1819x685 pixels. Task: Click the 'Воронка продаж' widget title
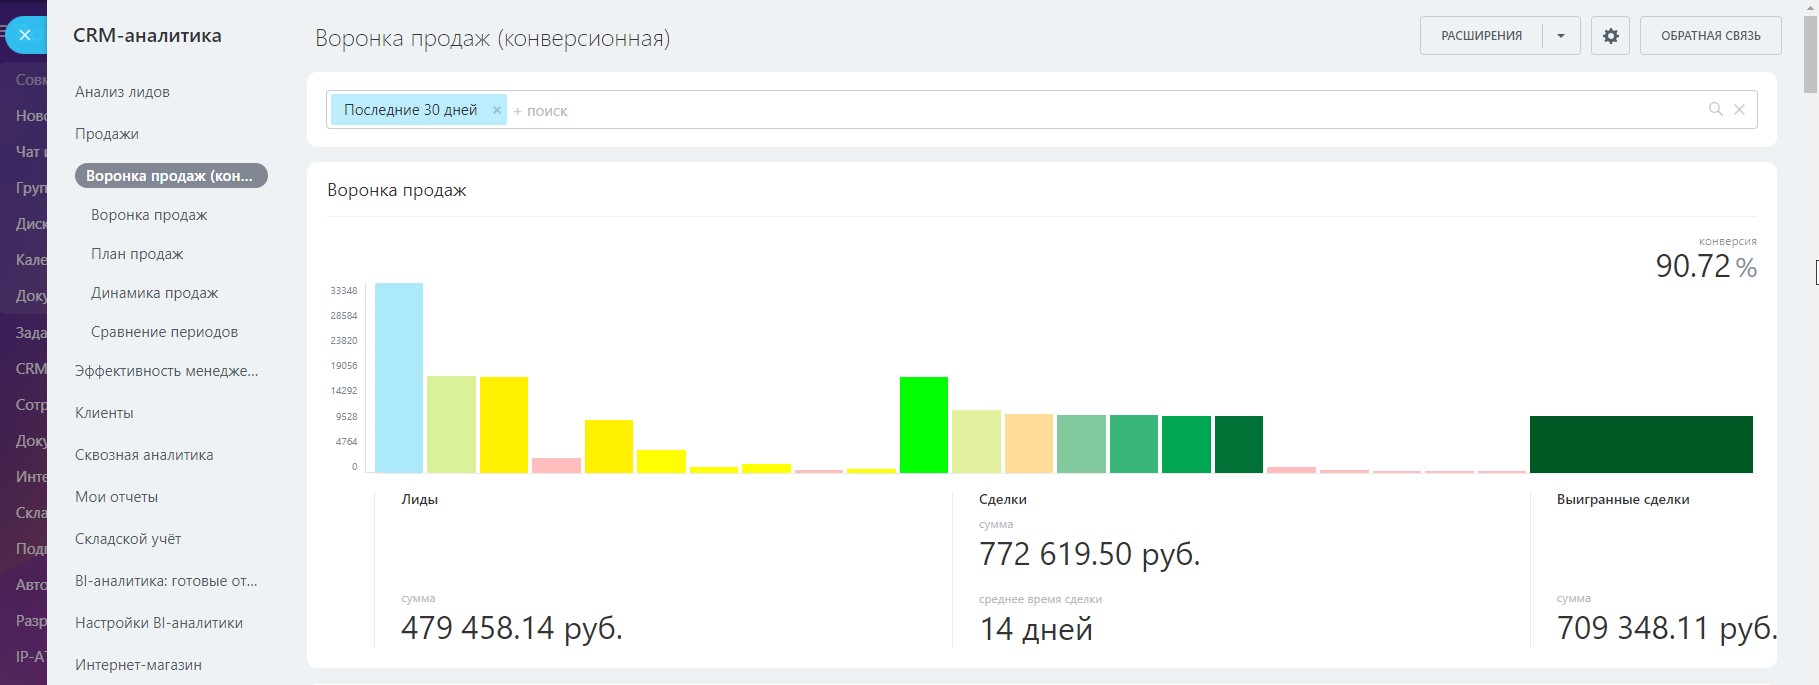[x=397, y=190]
